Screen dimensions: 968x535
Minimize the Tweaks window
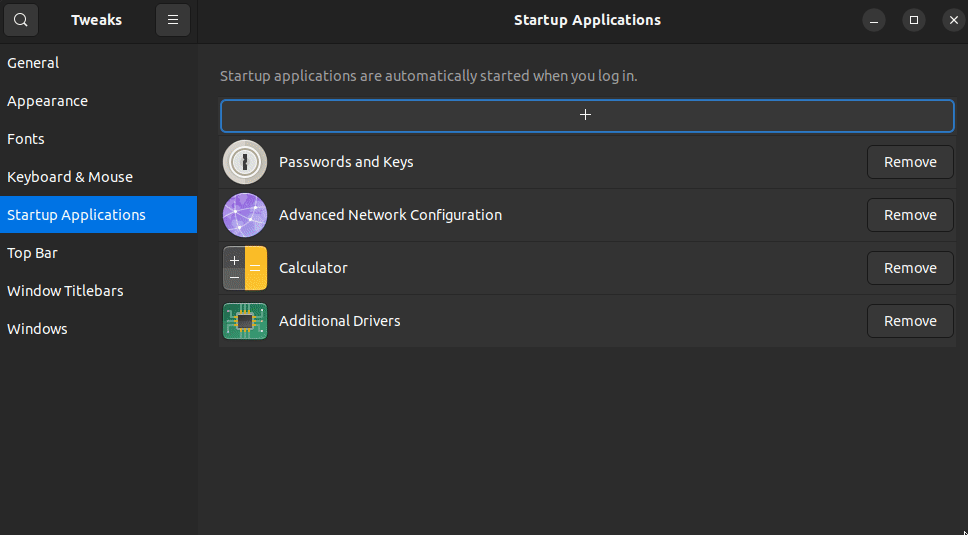click(874, 20)
